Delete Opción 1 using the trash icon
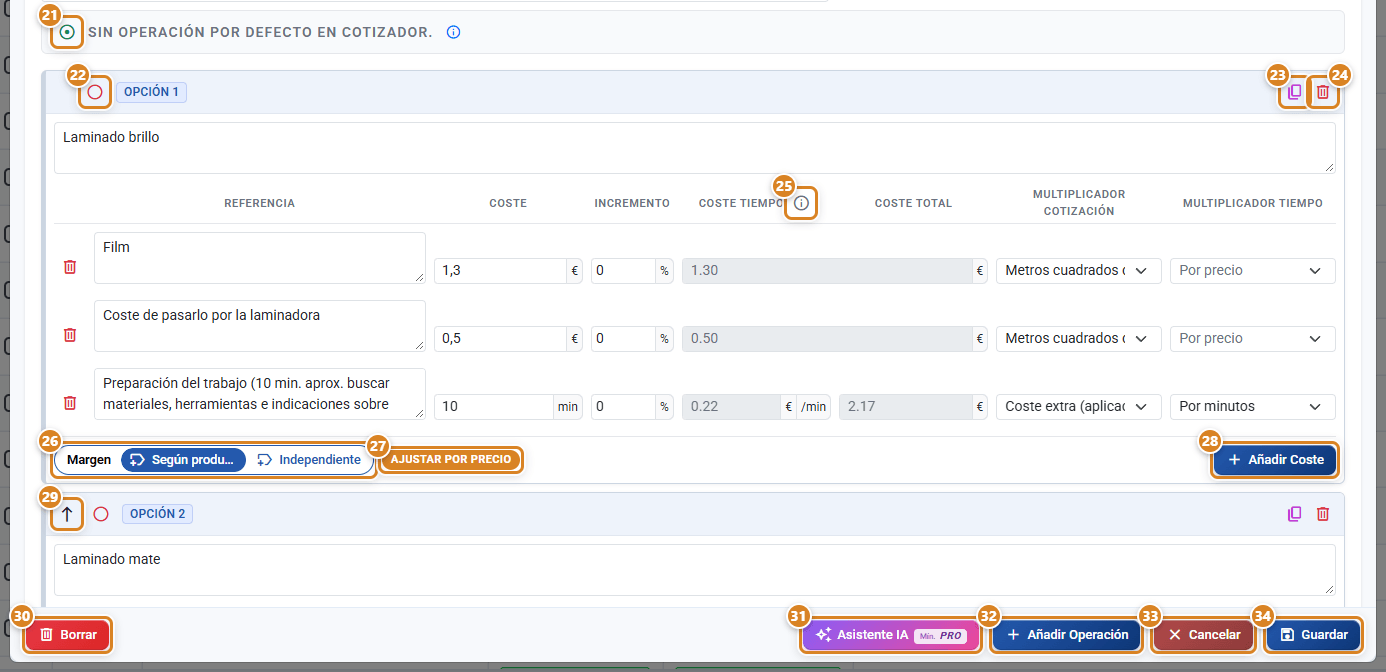This screenshot has height=672, width=1386. click(x=1323, y=92)
